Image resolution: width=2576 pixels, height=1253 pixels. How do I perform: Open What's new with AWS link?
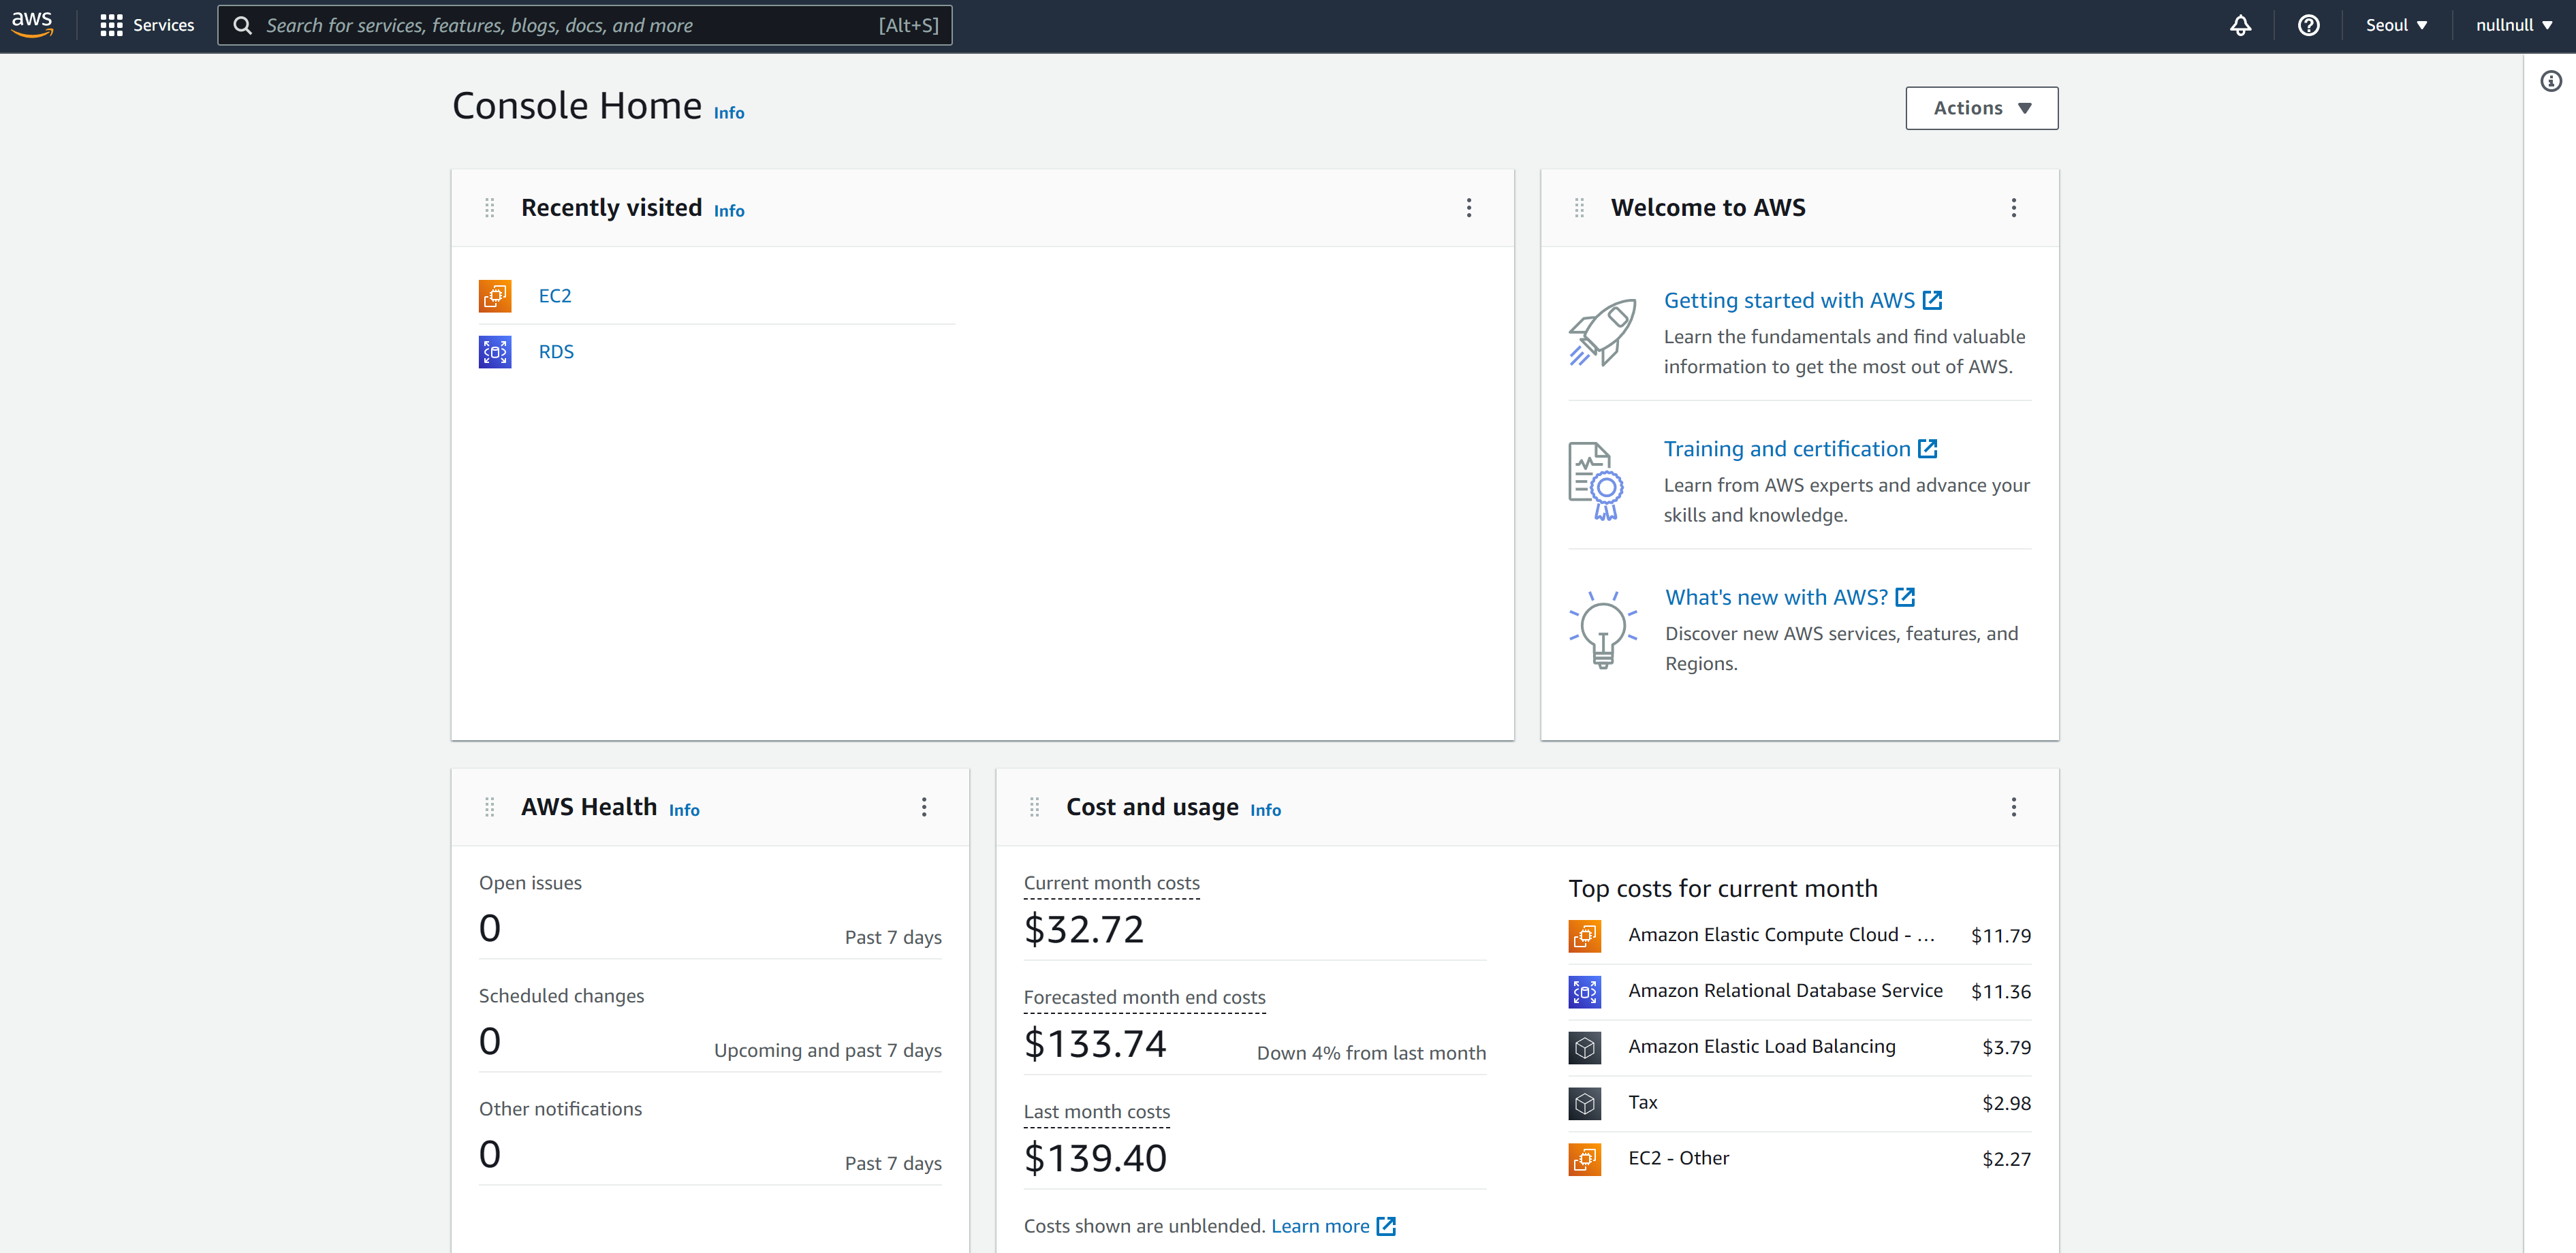(1790, 597)
